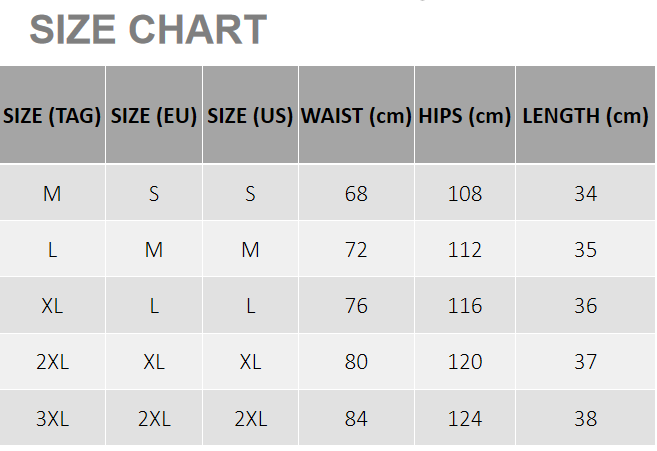Screen dimensions: 657x451
Task: Select the SIZE (TAG) column header
Action: pyautogui.click(x=52, y=114)
